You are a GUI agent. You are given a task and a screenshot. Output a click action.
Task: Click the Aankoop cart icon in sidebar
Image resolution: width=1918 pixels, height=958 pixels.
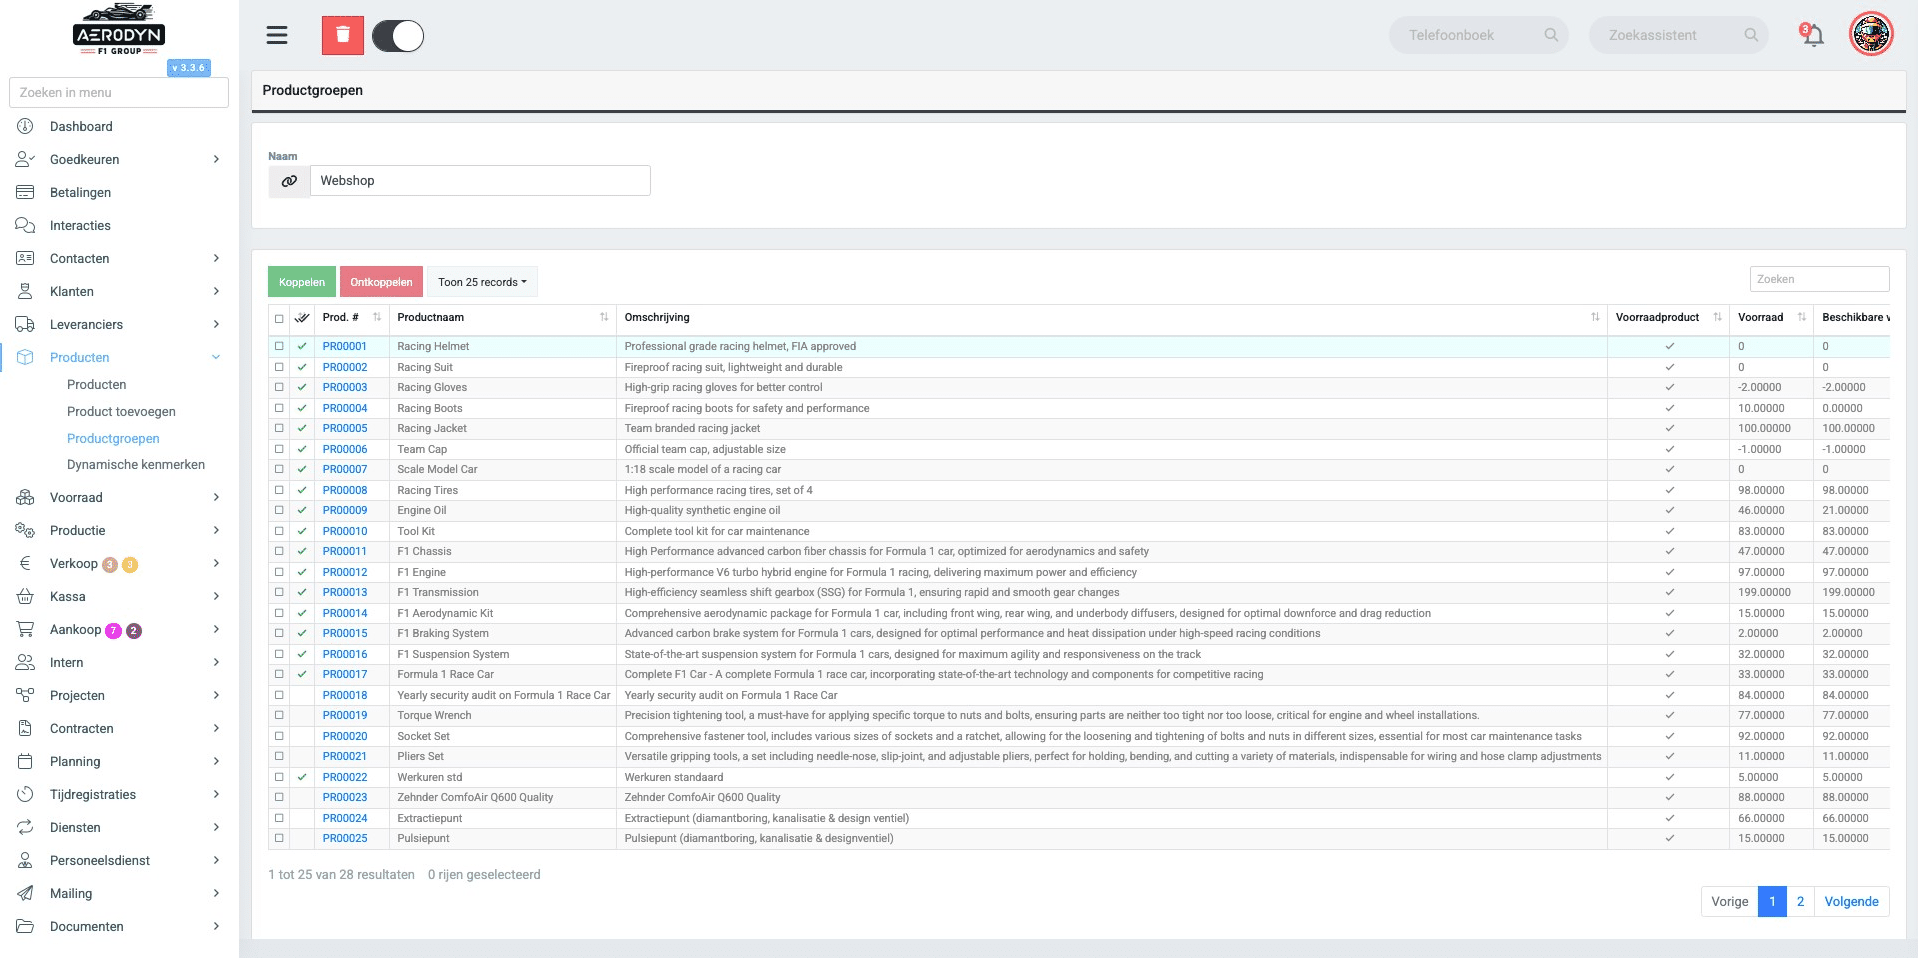26,630
